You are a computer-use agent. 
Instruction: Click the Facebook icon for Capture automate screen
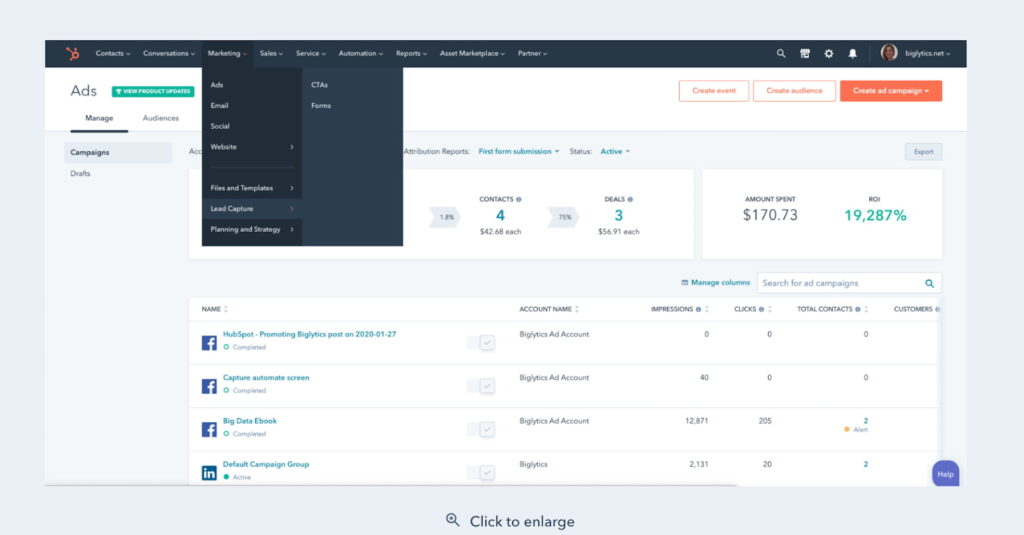(x=209, y=386)
